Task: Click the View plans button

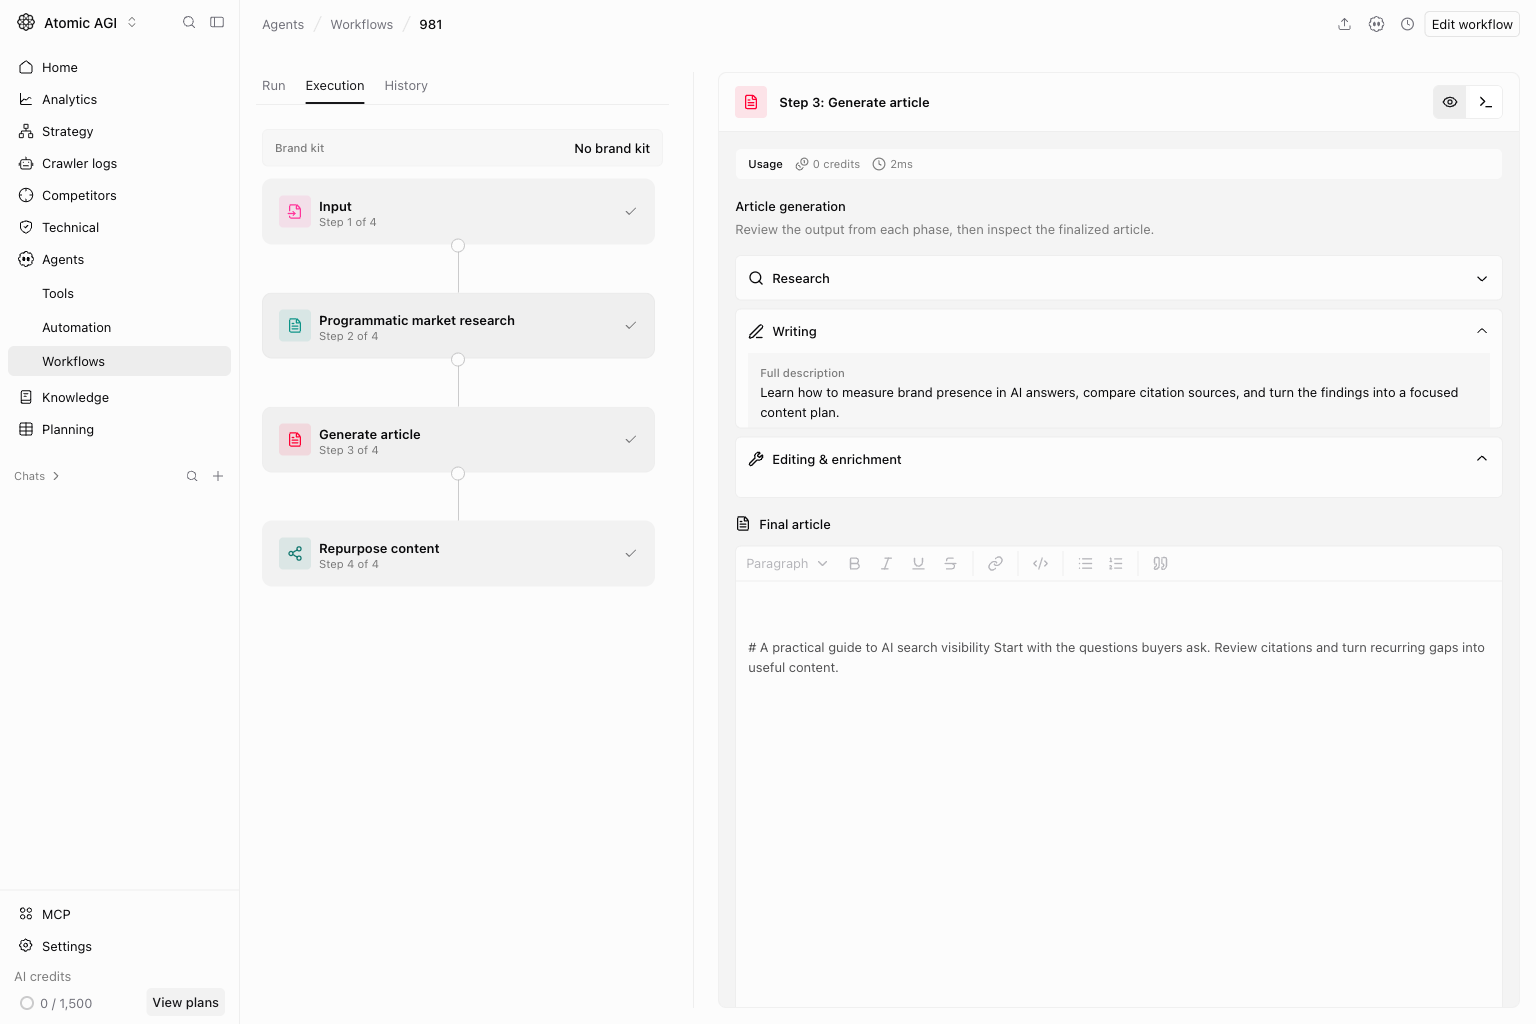Action: point(185,1002)
